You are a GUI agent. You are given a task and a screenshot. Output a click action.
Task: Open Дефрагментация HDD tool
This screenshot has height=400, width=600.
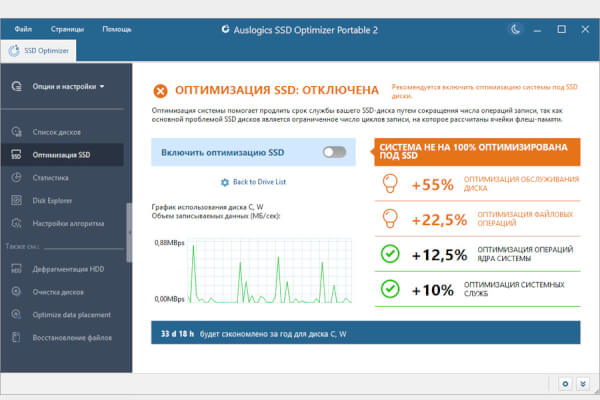[x=68, y=269]
